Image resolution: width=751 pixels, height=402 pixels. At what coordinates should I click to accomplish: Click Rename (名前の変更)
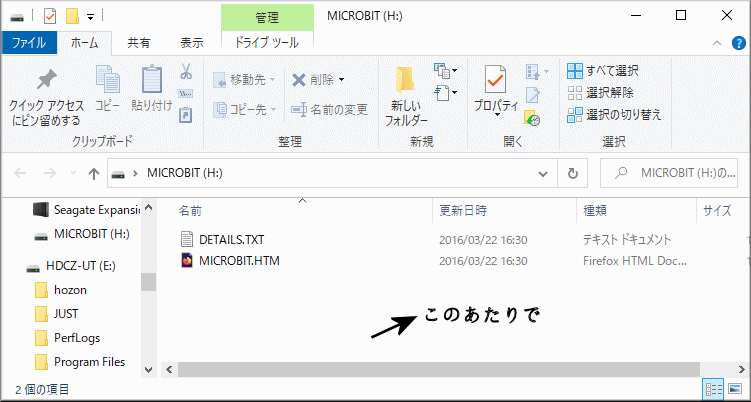pyautogui.click(x=330, y=110)
